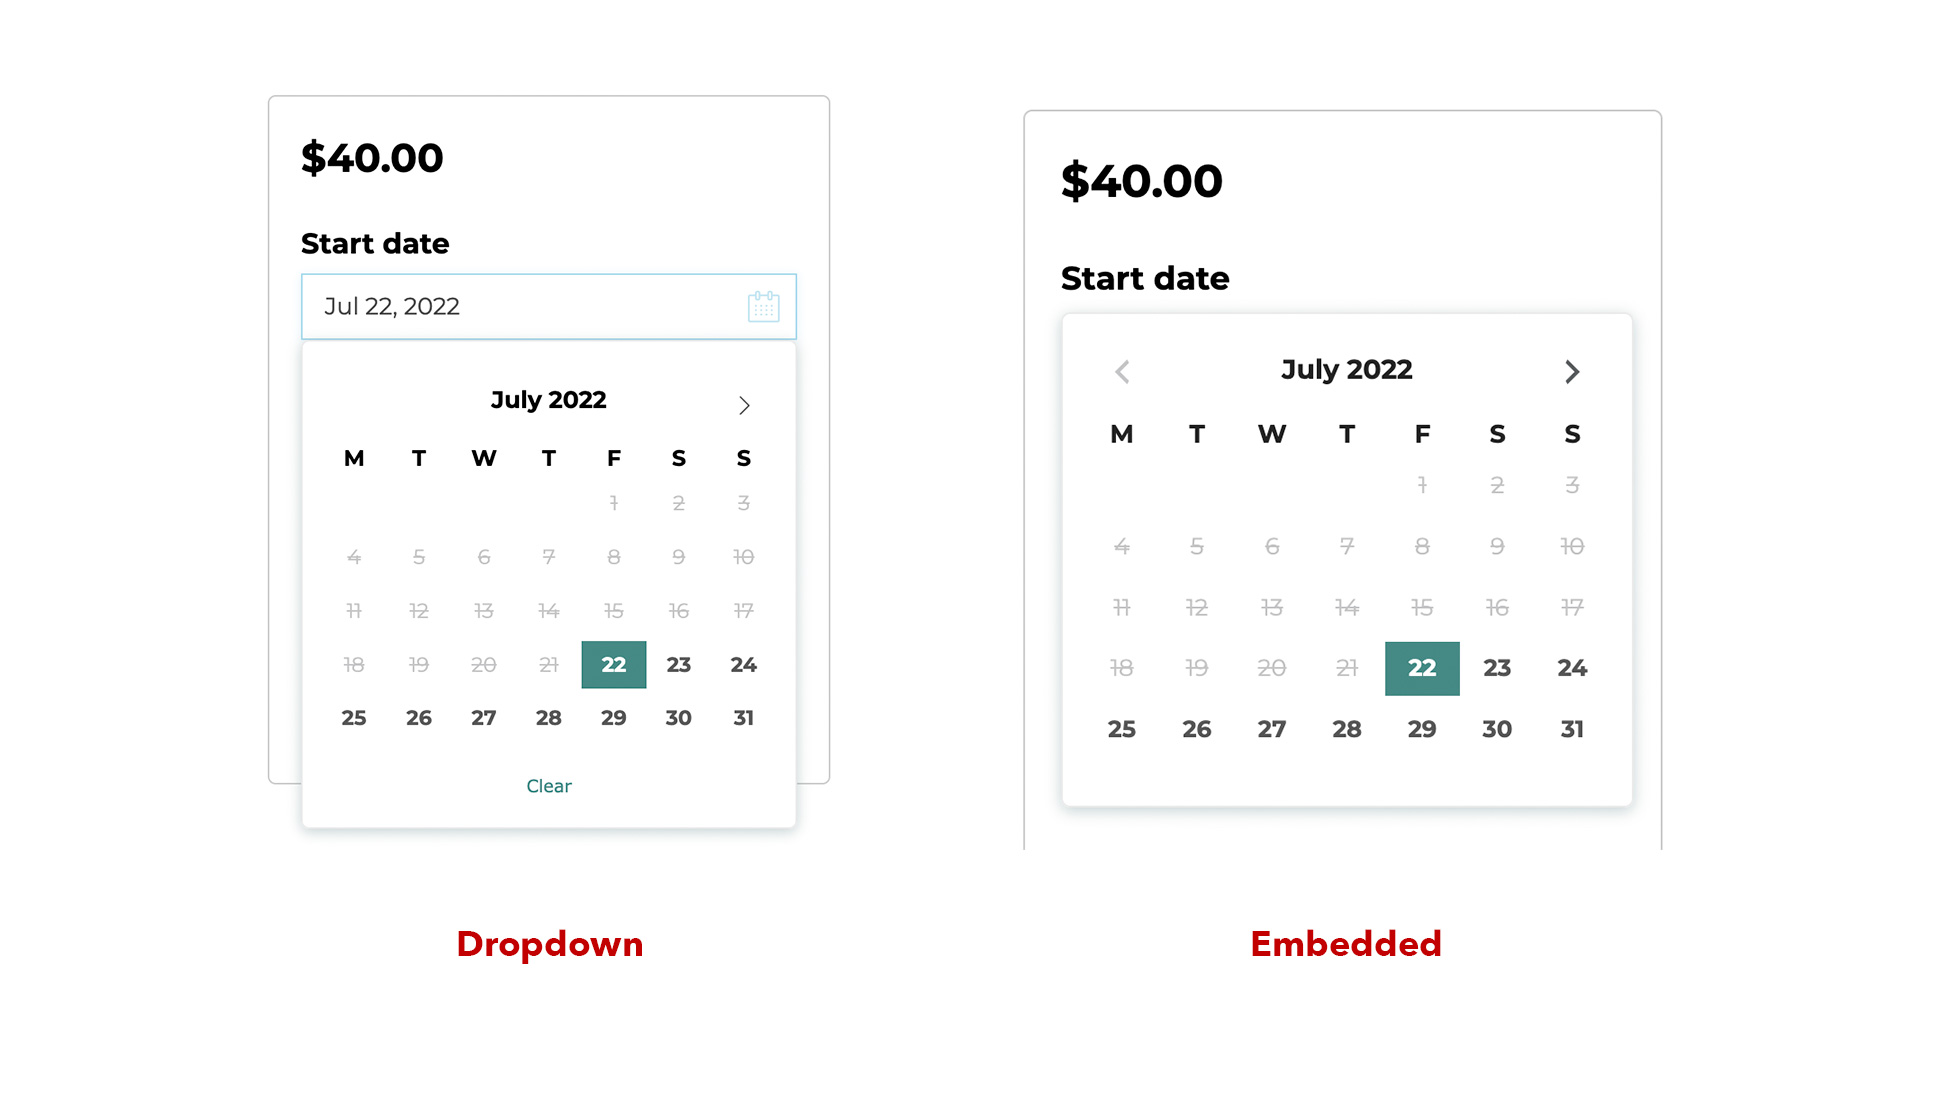
Task: Click the calendar icon in the date field
Action: coord(763,306)
